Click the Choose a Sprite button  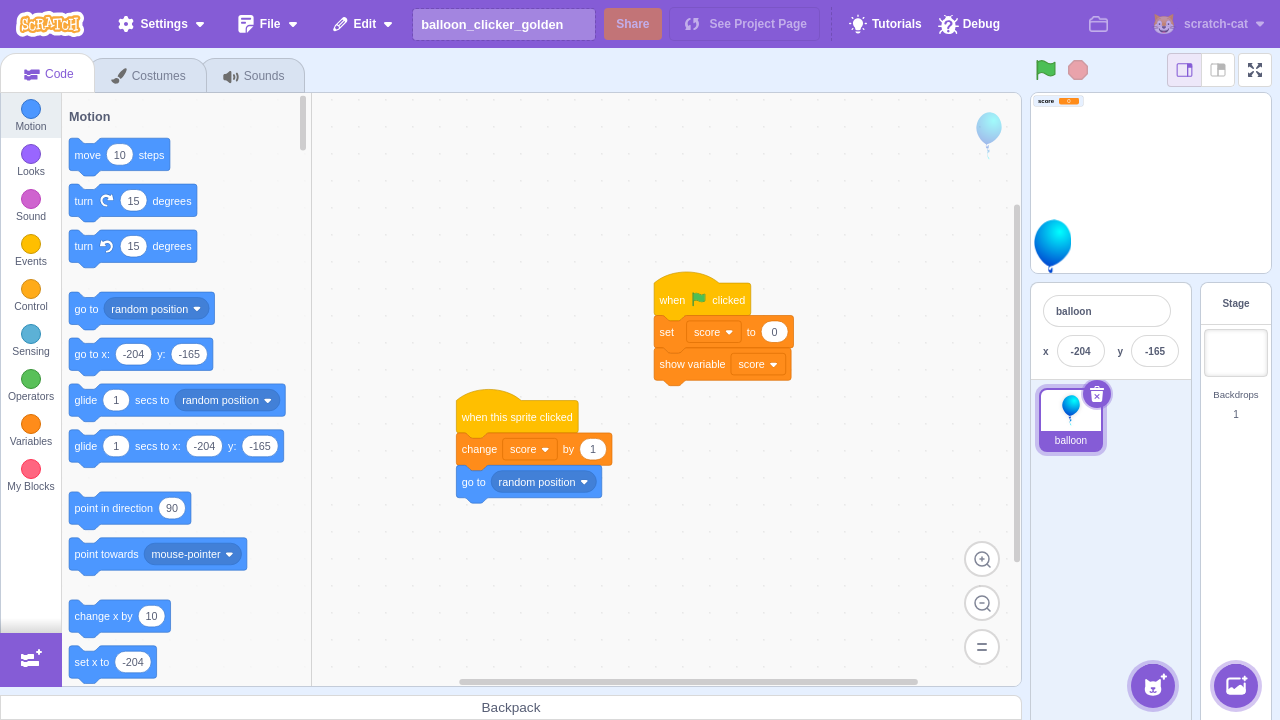(1153, 686)
